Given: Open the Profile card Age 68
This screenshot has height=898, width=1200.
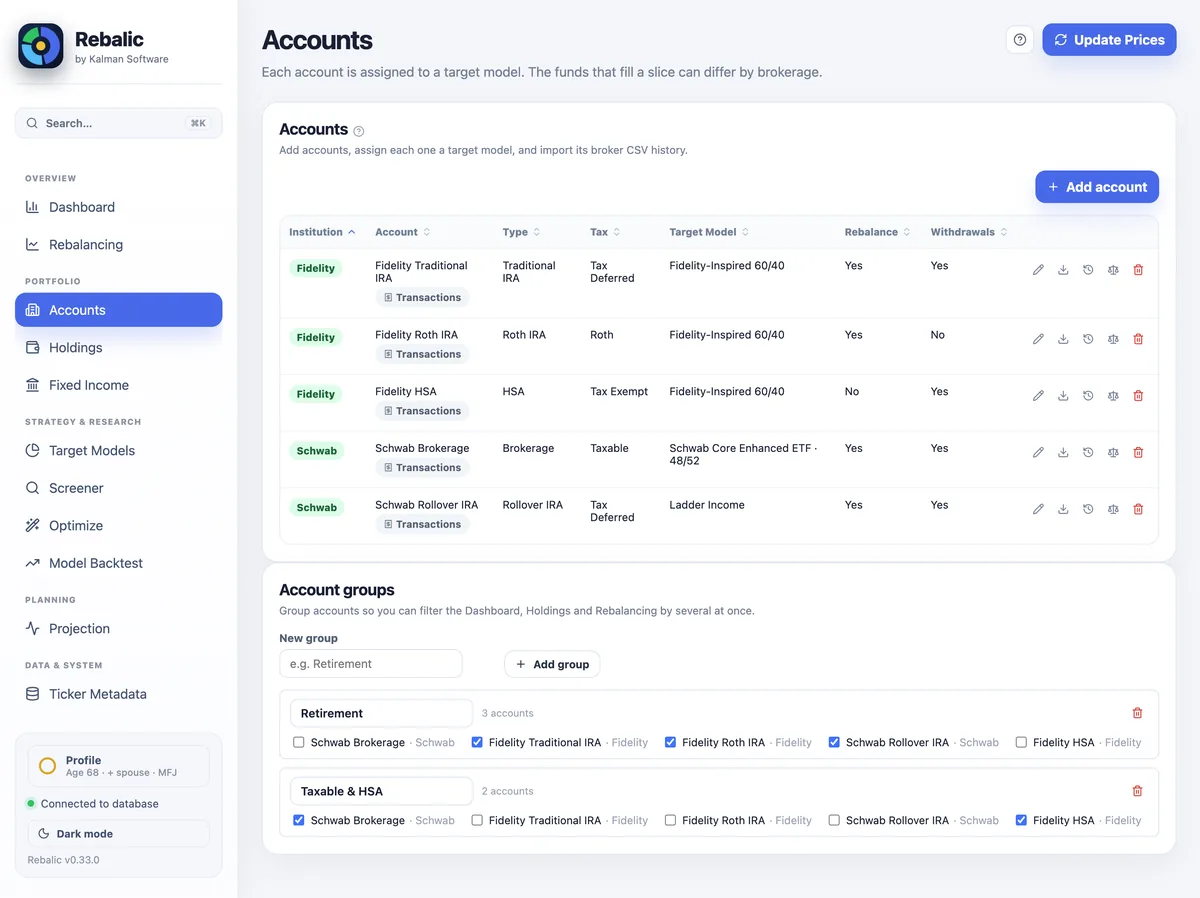Looking at the screenshot, I should tap(118, 766).
